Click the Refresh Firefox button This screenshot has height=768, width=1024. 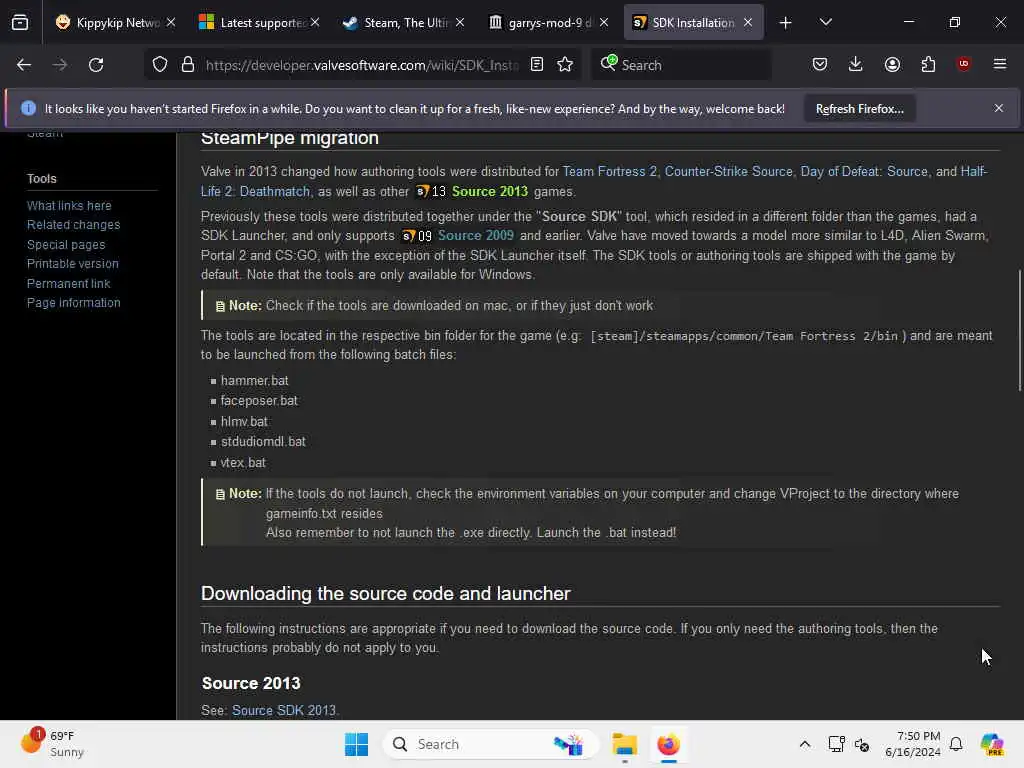(859, 109)
